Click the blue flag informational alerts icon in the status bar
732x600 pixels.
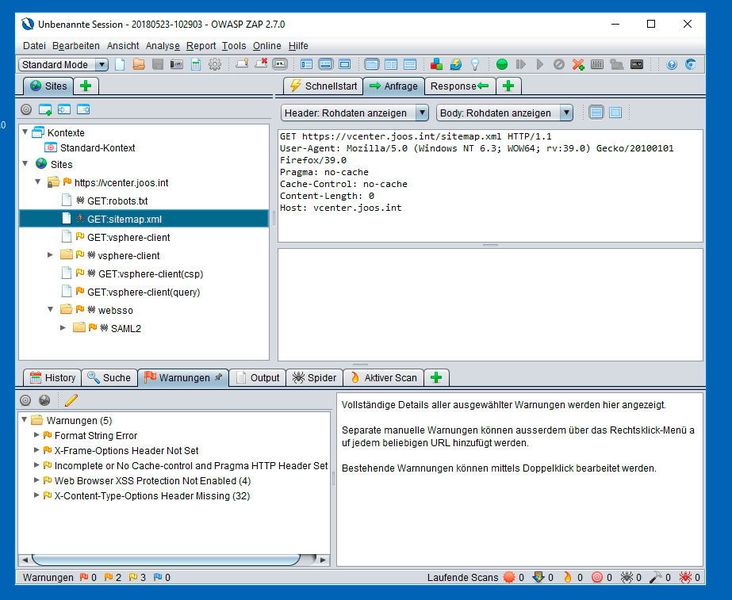point(158,578)
